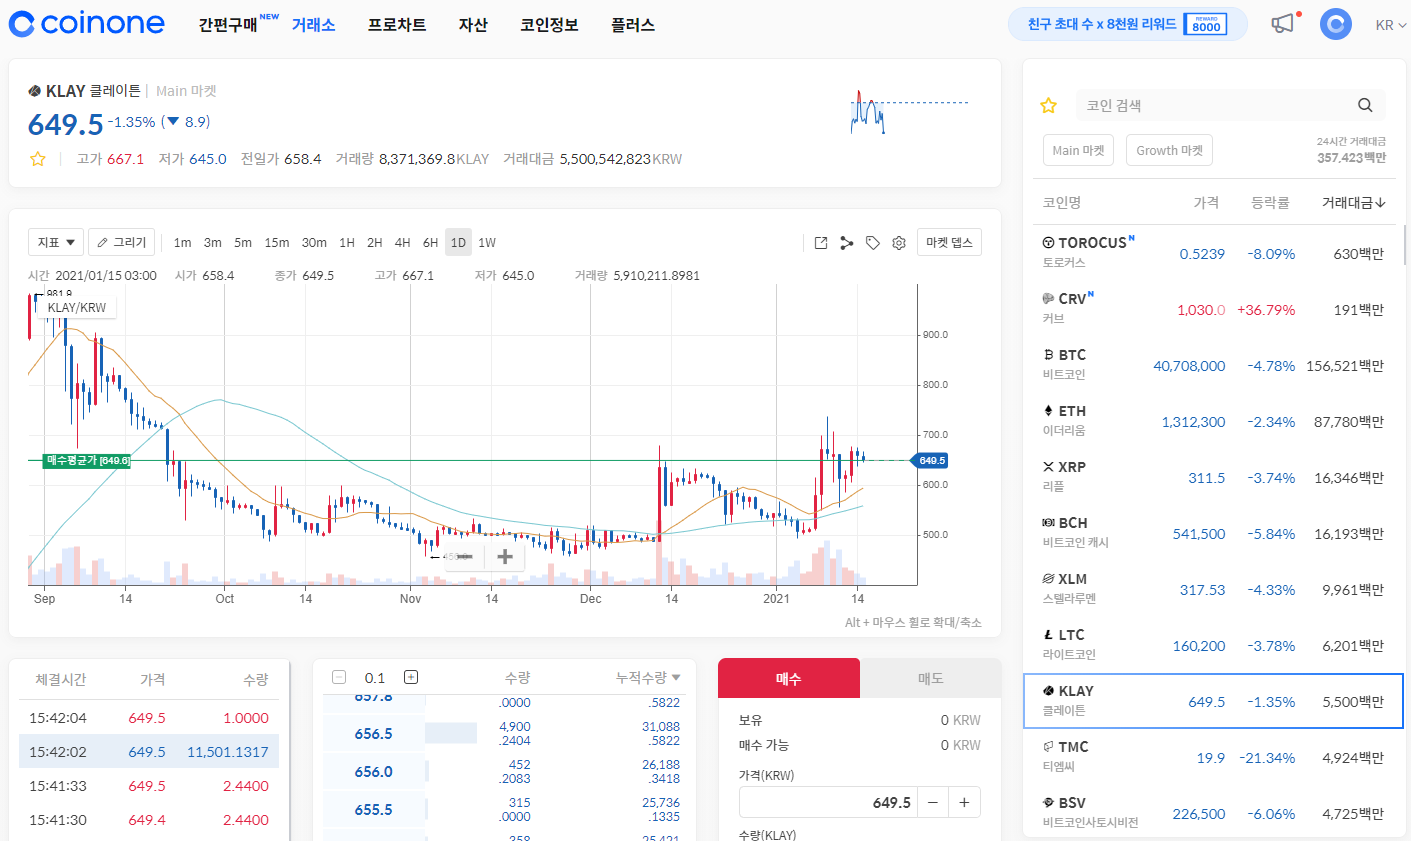Filter coin list by favorites star
1411x841 pixels.
click(1048, 106)
